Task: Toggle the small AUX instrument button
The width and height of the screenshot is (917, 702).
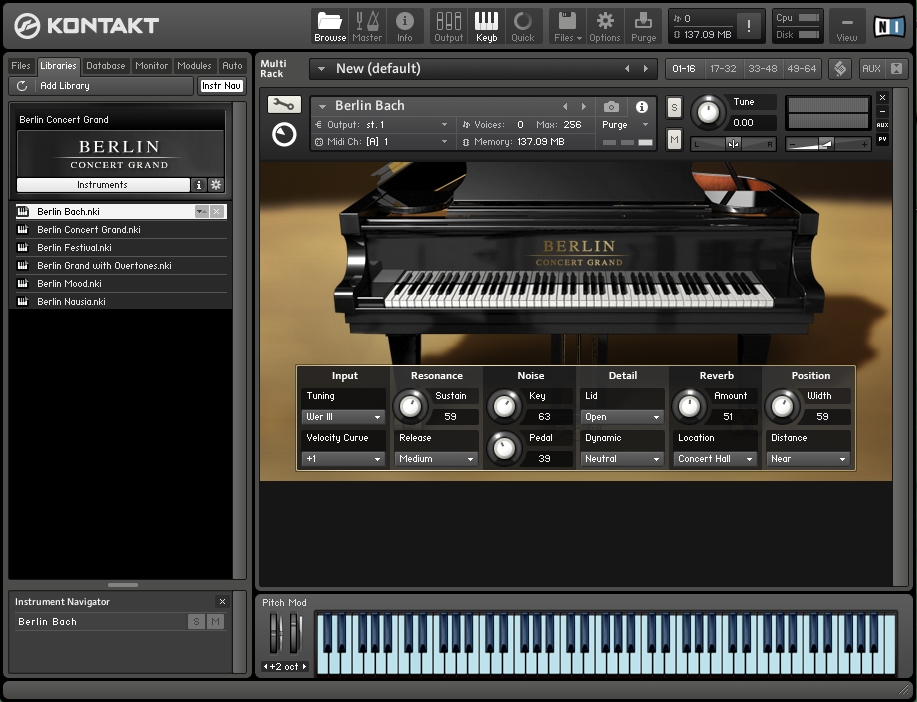Action: (x=882, y=125)
